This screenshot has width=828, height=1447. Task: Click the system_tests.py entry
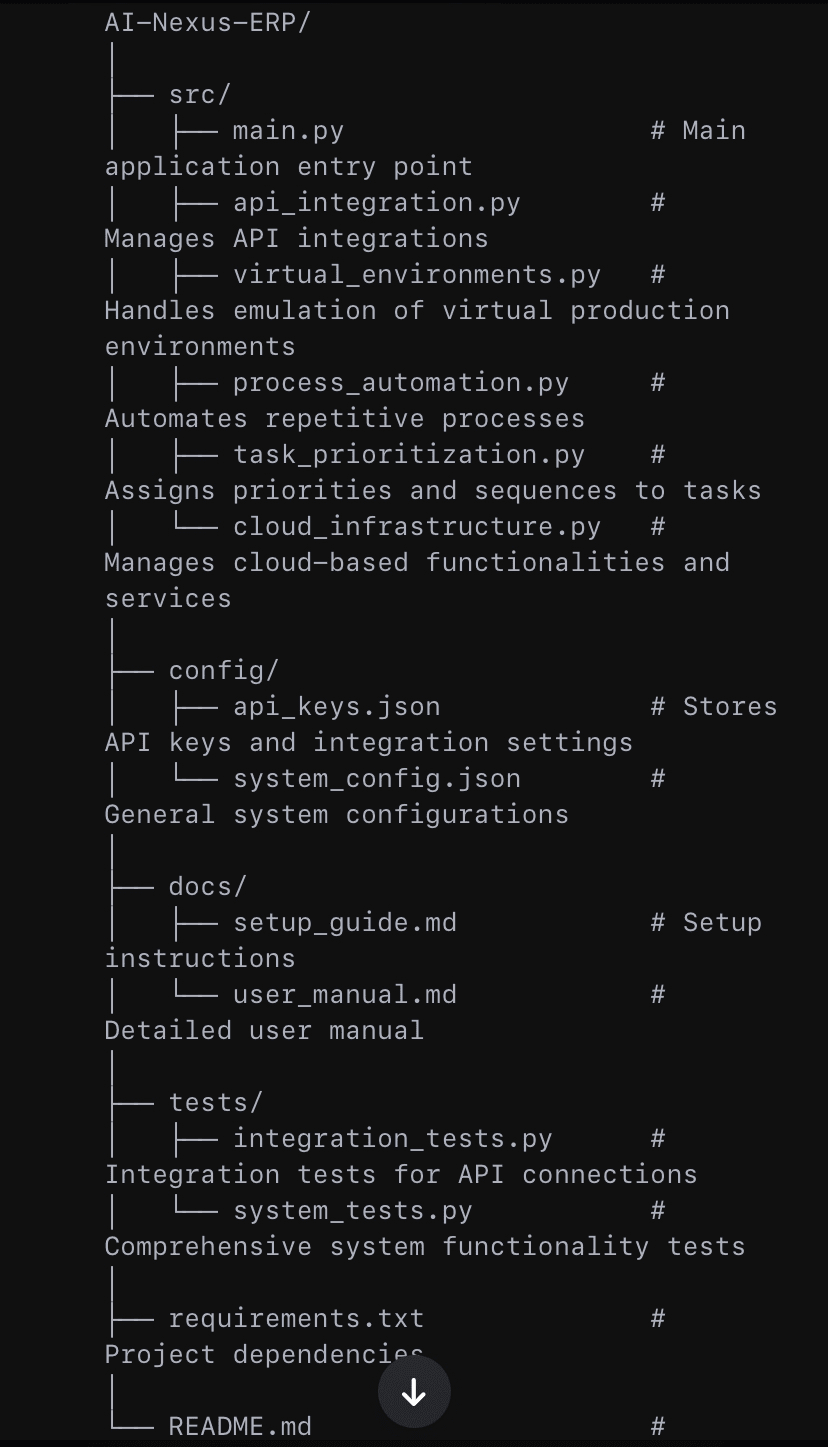click(353, 1210)
